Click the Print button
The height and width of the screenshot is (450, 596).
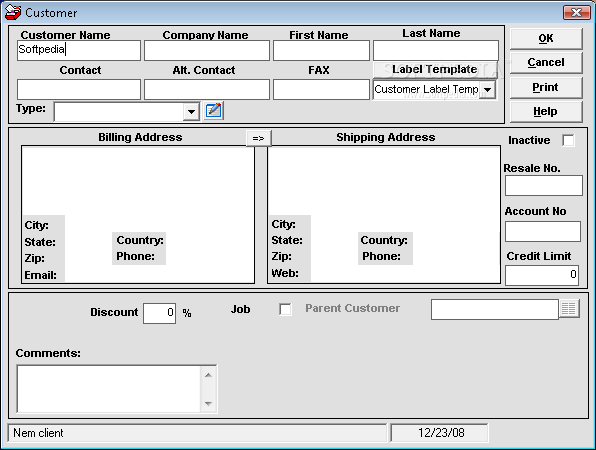546,87
